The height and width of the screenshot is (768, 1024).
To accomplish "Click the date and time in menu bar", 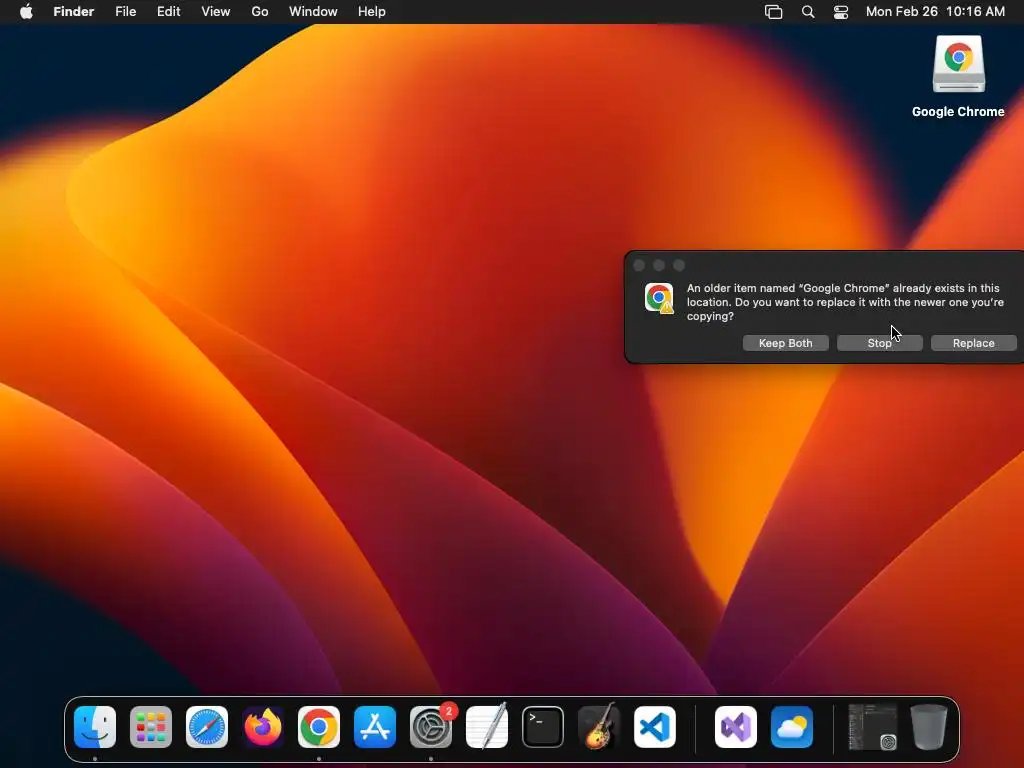I will tap(935, 12).
